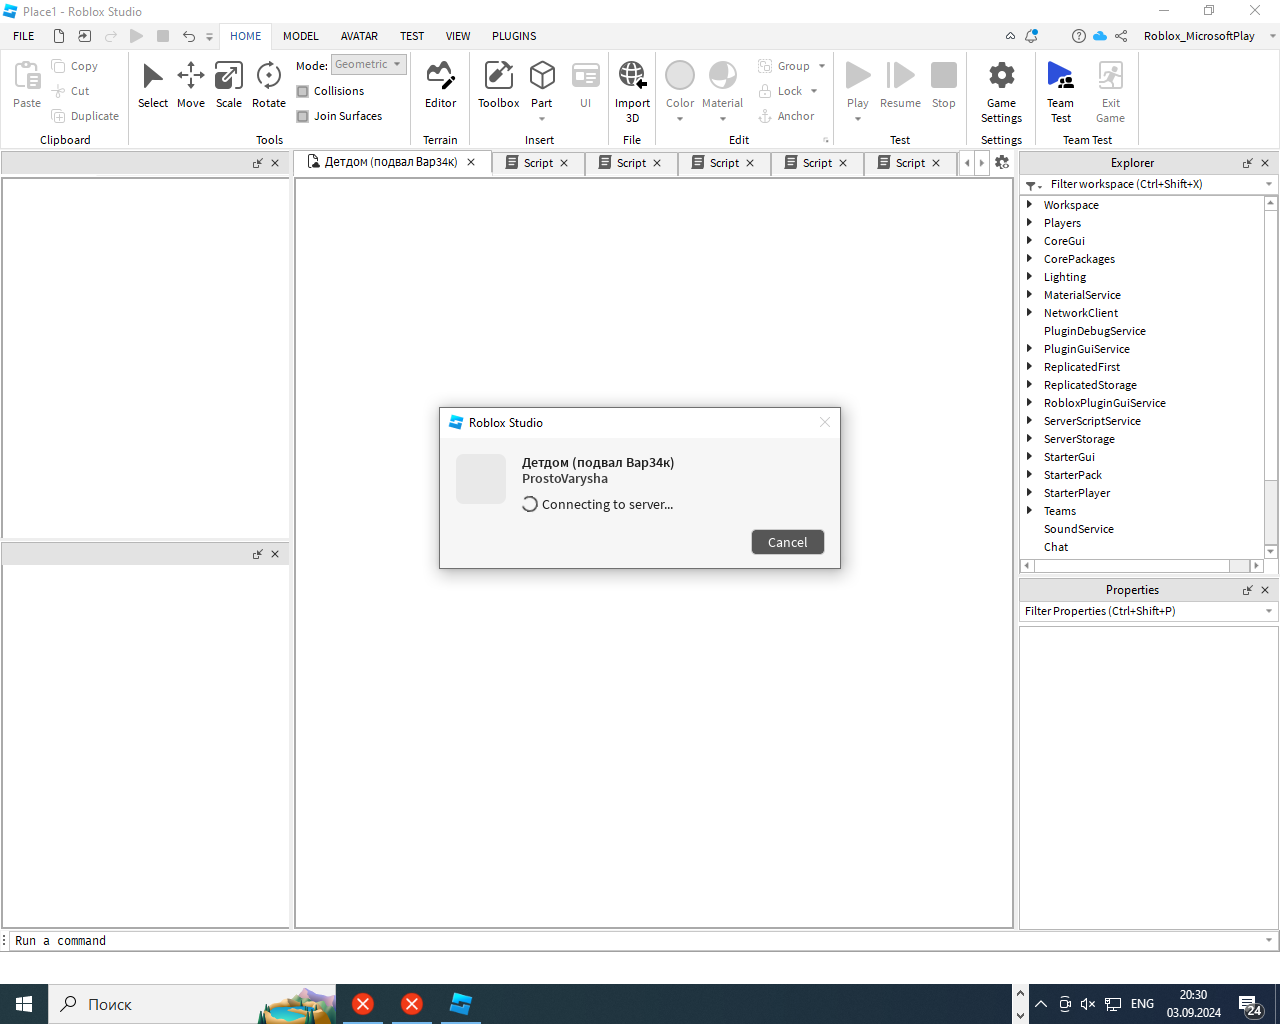Start Team Test
This screenshot has height=1024, width=1280.
coord(1060,91)
